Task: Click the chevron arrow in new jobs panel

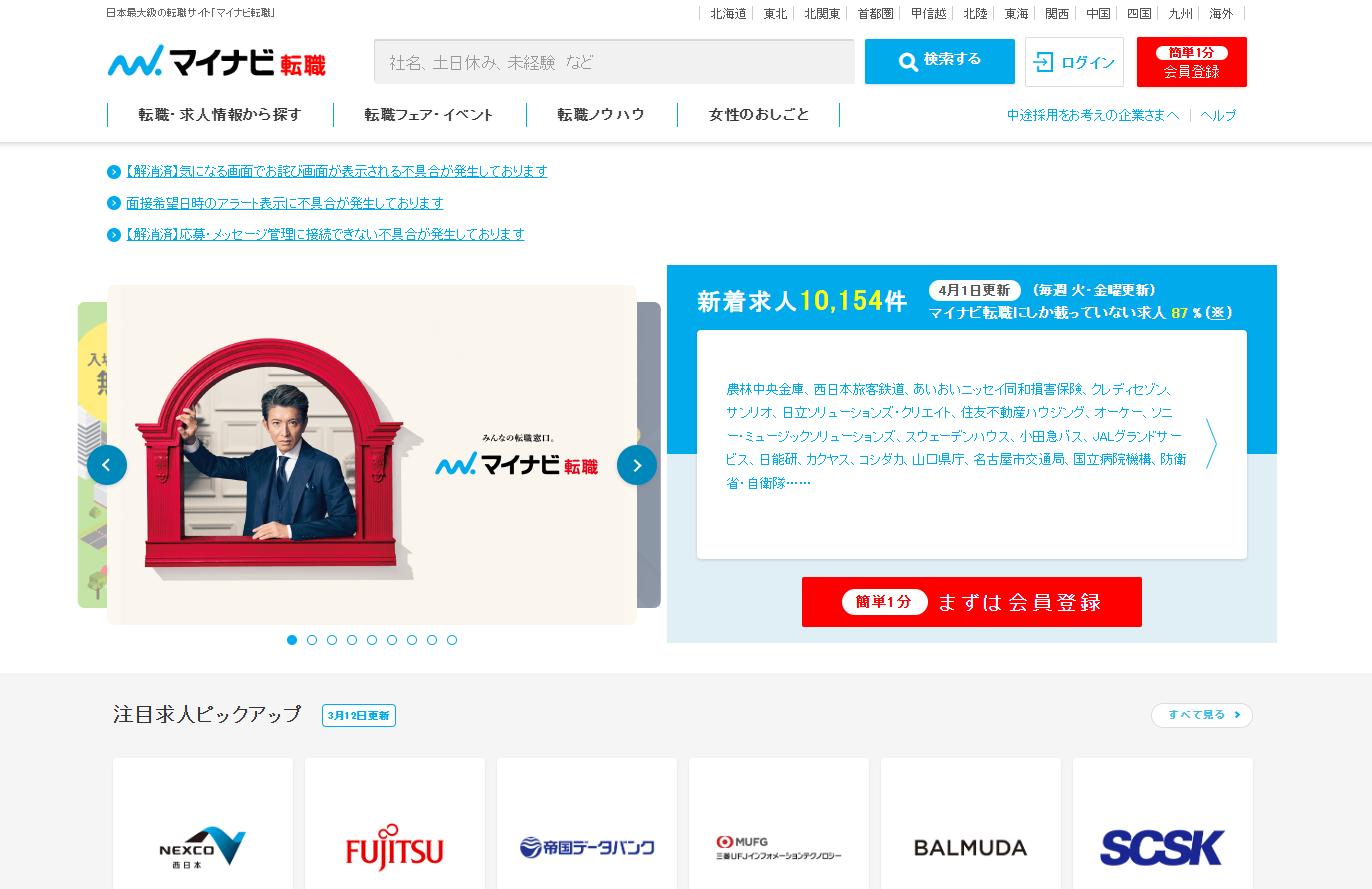Action: click(x=1211, y=443)
